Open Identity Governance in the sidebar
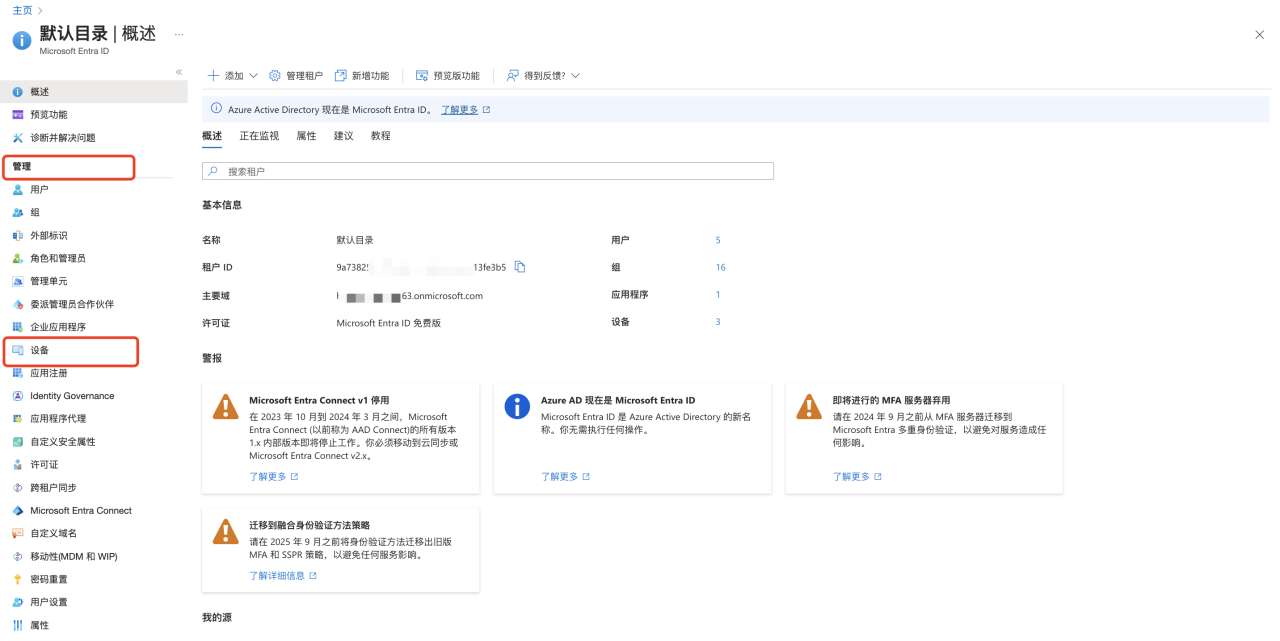The height and width of the screenshot is (641, 1280). (x=71, y=396)
